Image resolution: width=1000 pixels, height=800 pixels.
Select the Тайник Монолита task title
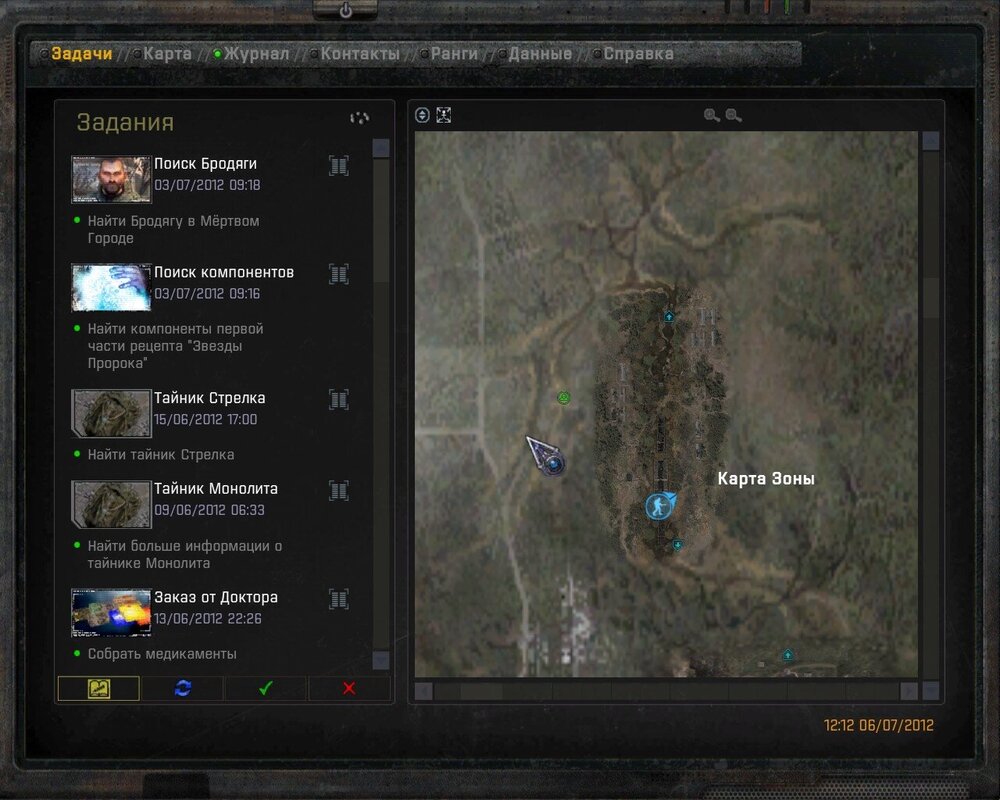pyautogui.click(x=216, y=489)
